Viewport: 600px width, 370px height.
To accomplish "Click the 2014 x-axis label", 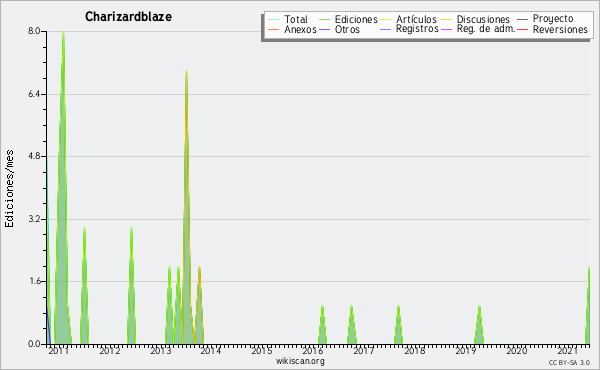I will pos(211,351).
